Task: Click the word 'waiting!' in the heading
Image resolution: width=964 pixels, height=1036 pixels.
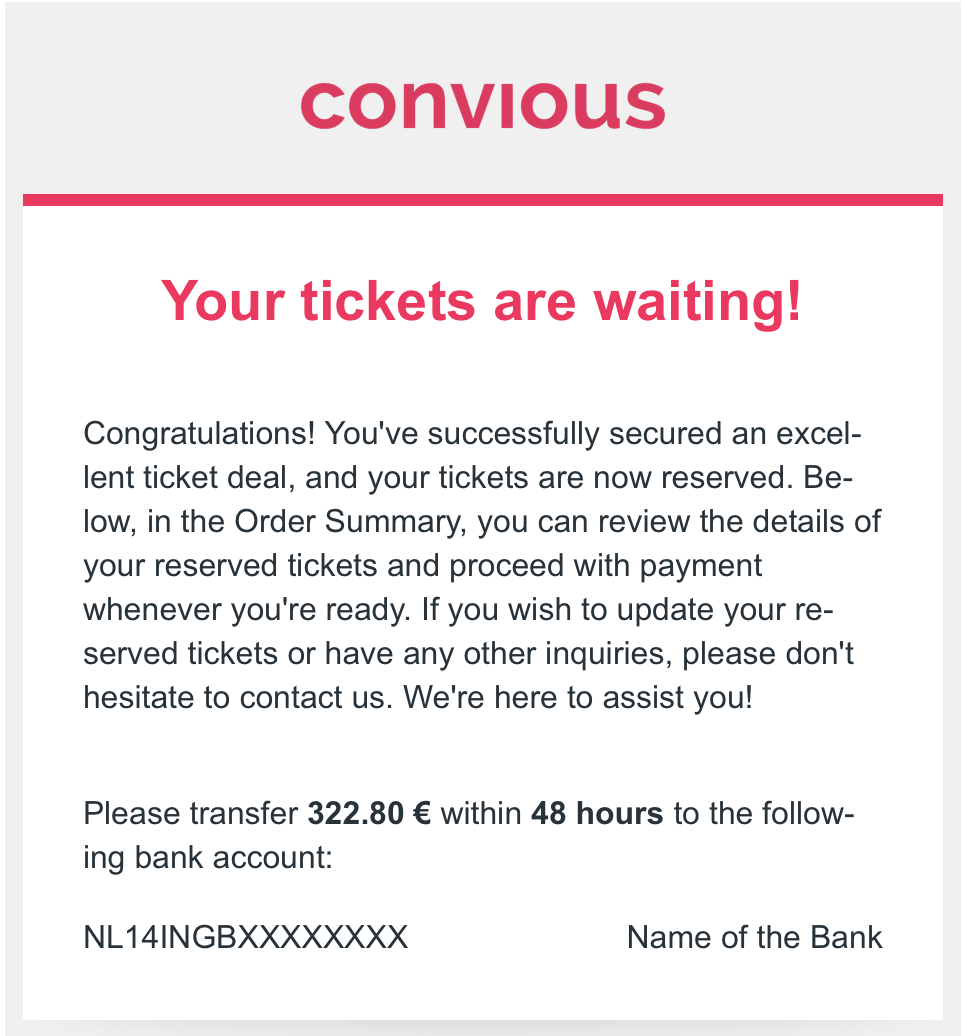Action: (698, 303)
